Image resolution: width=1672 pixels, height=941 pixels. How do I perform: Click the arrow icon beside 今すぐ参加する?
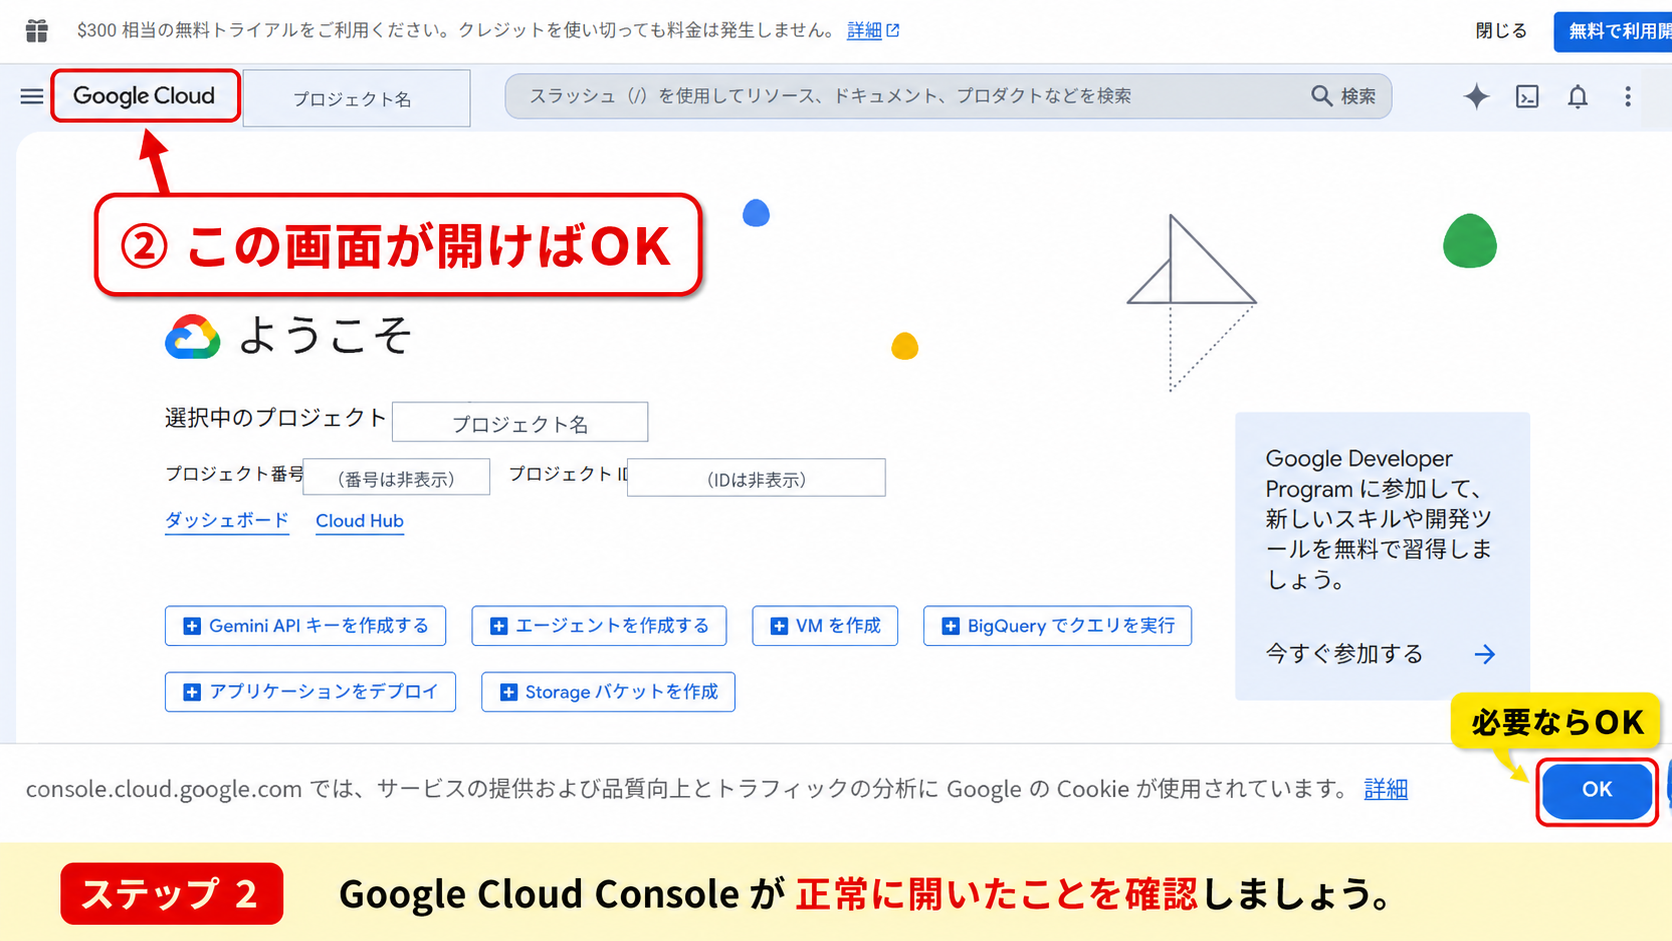[1485, 654]
